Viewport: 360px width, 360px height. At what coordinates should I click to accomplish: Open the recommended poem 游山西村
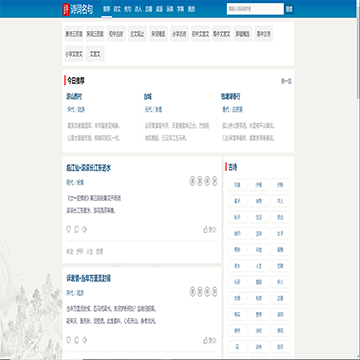pyautogui.click(x=74, y=97)
